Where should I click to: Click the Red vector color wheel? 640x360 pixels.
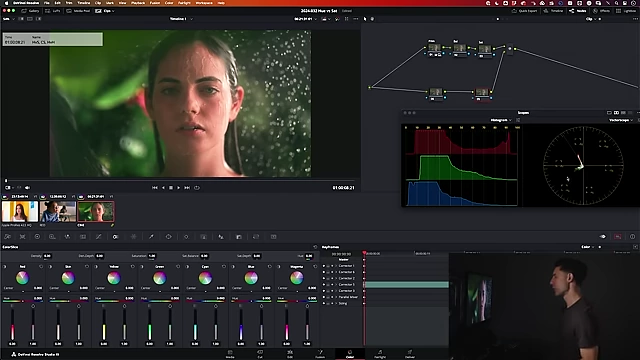(22, 278)
